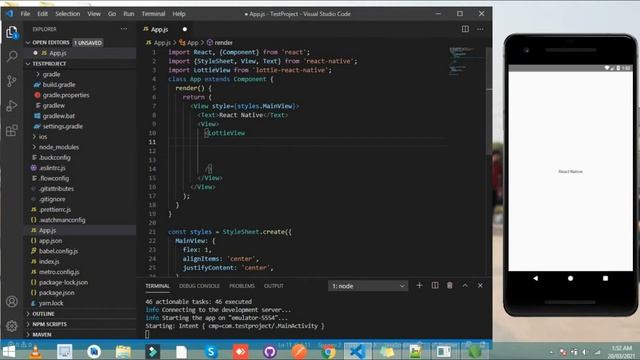Open yarn.lock in the explorer

[x=51, y=303]
